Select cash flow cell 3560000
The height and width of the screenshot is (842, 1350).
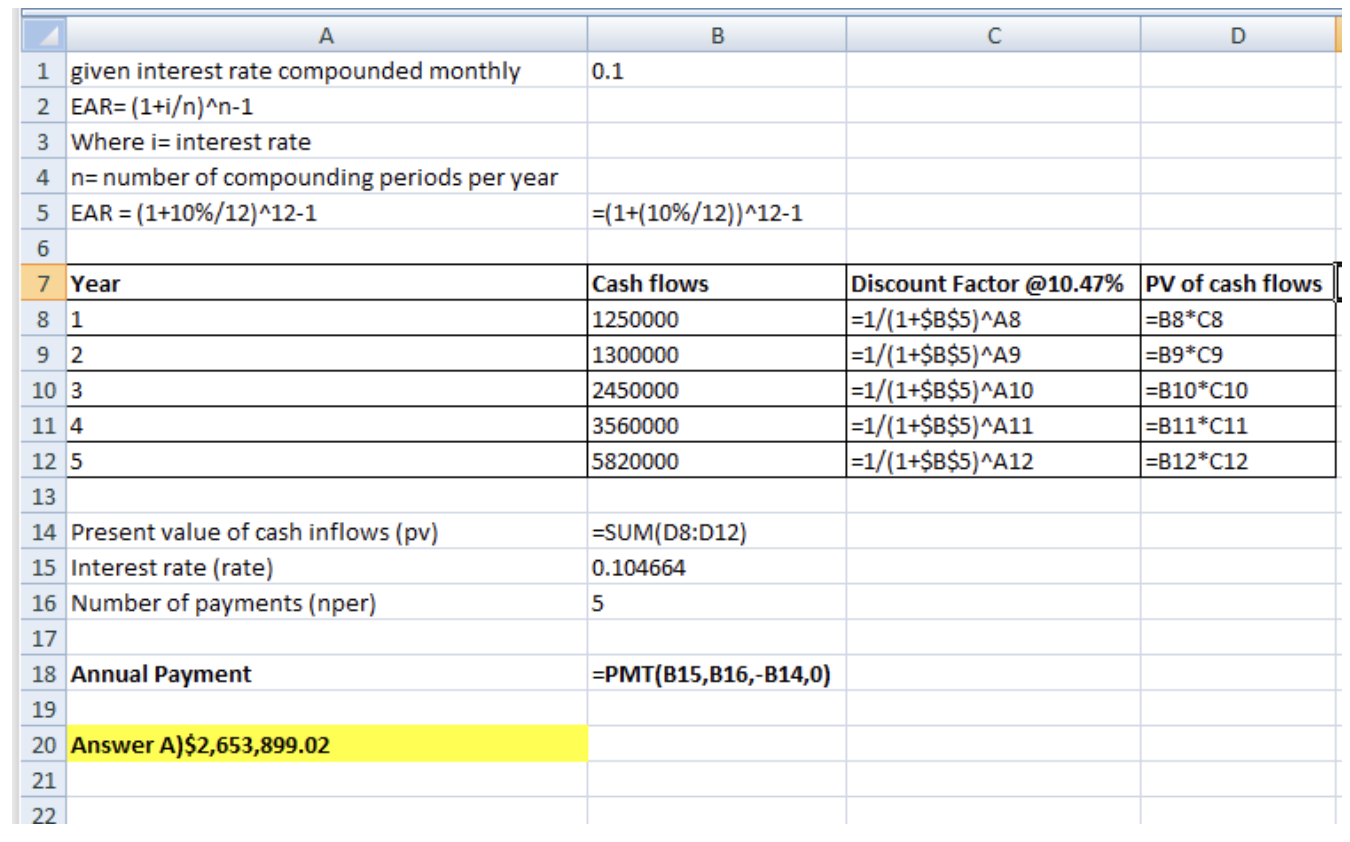[x=717, y=425]
